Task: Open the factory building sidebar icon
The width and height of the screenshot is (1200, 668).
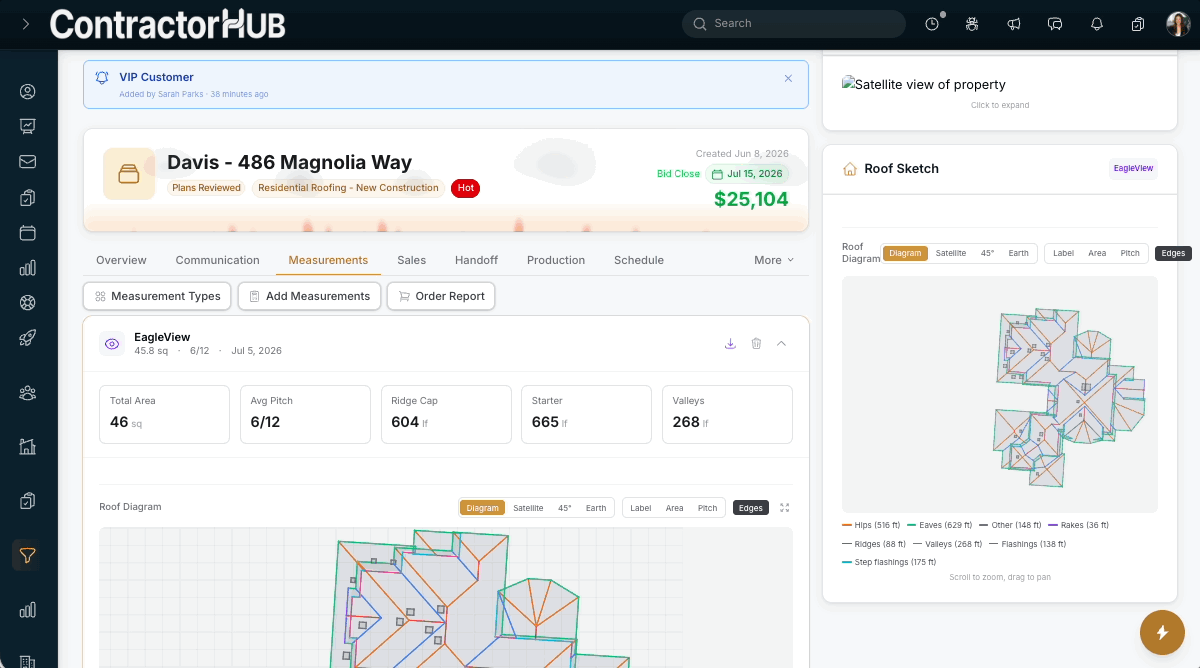Action: [28, 447]
